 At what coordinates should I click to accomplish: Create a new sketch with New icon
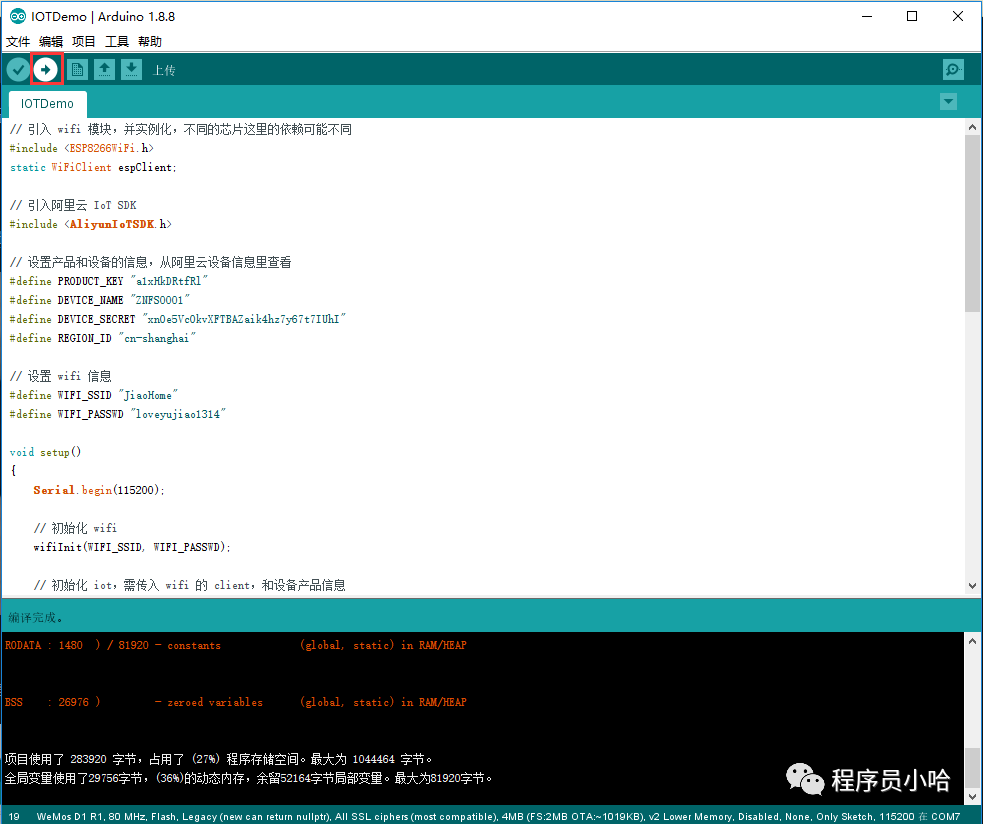pyautogui.click(x=77, y=69)
